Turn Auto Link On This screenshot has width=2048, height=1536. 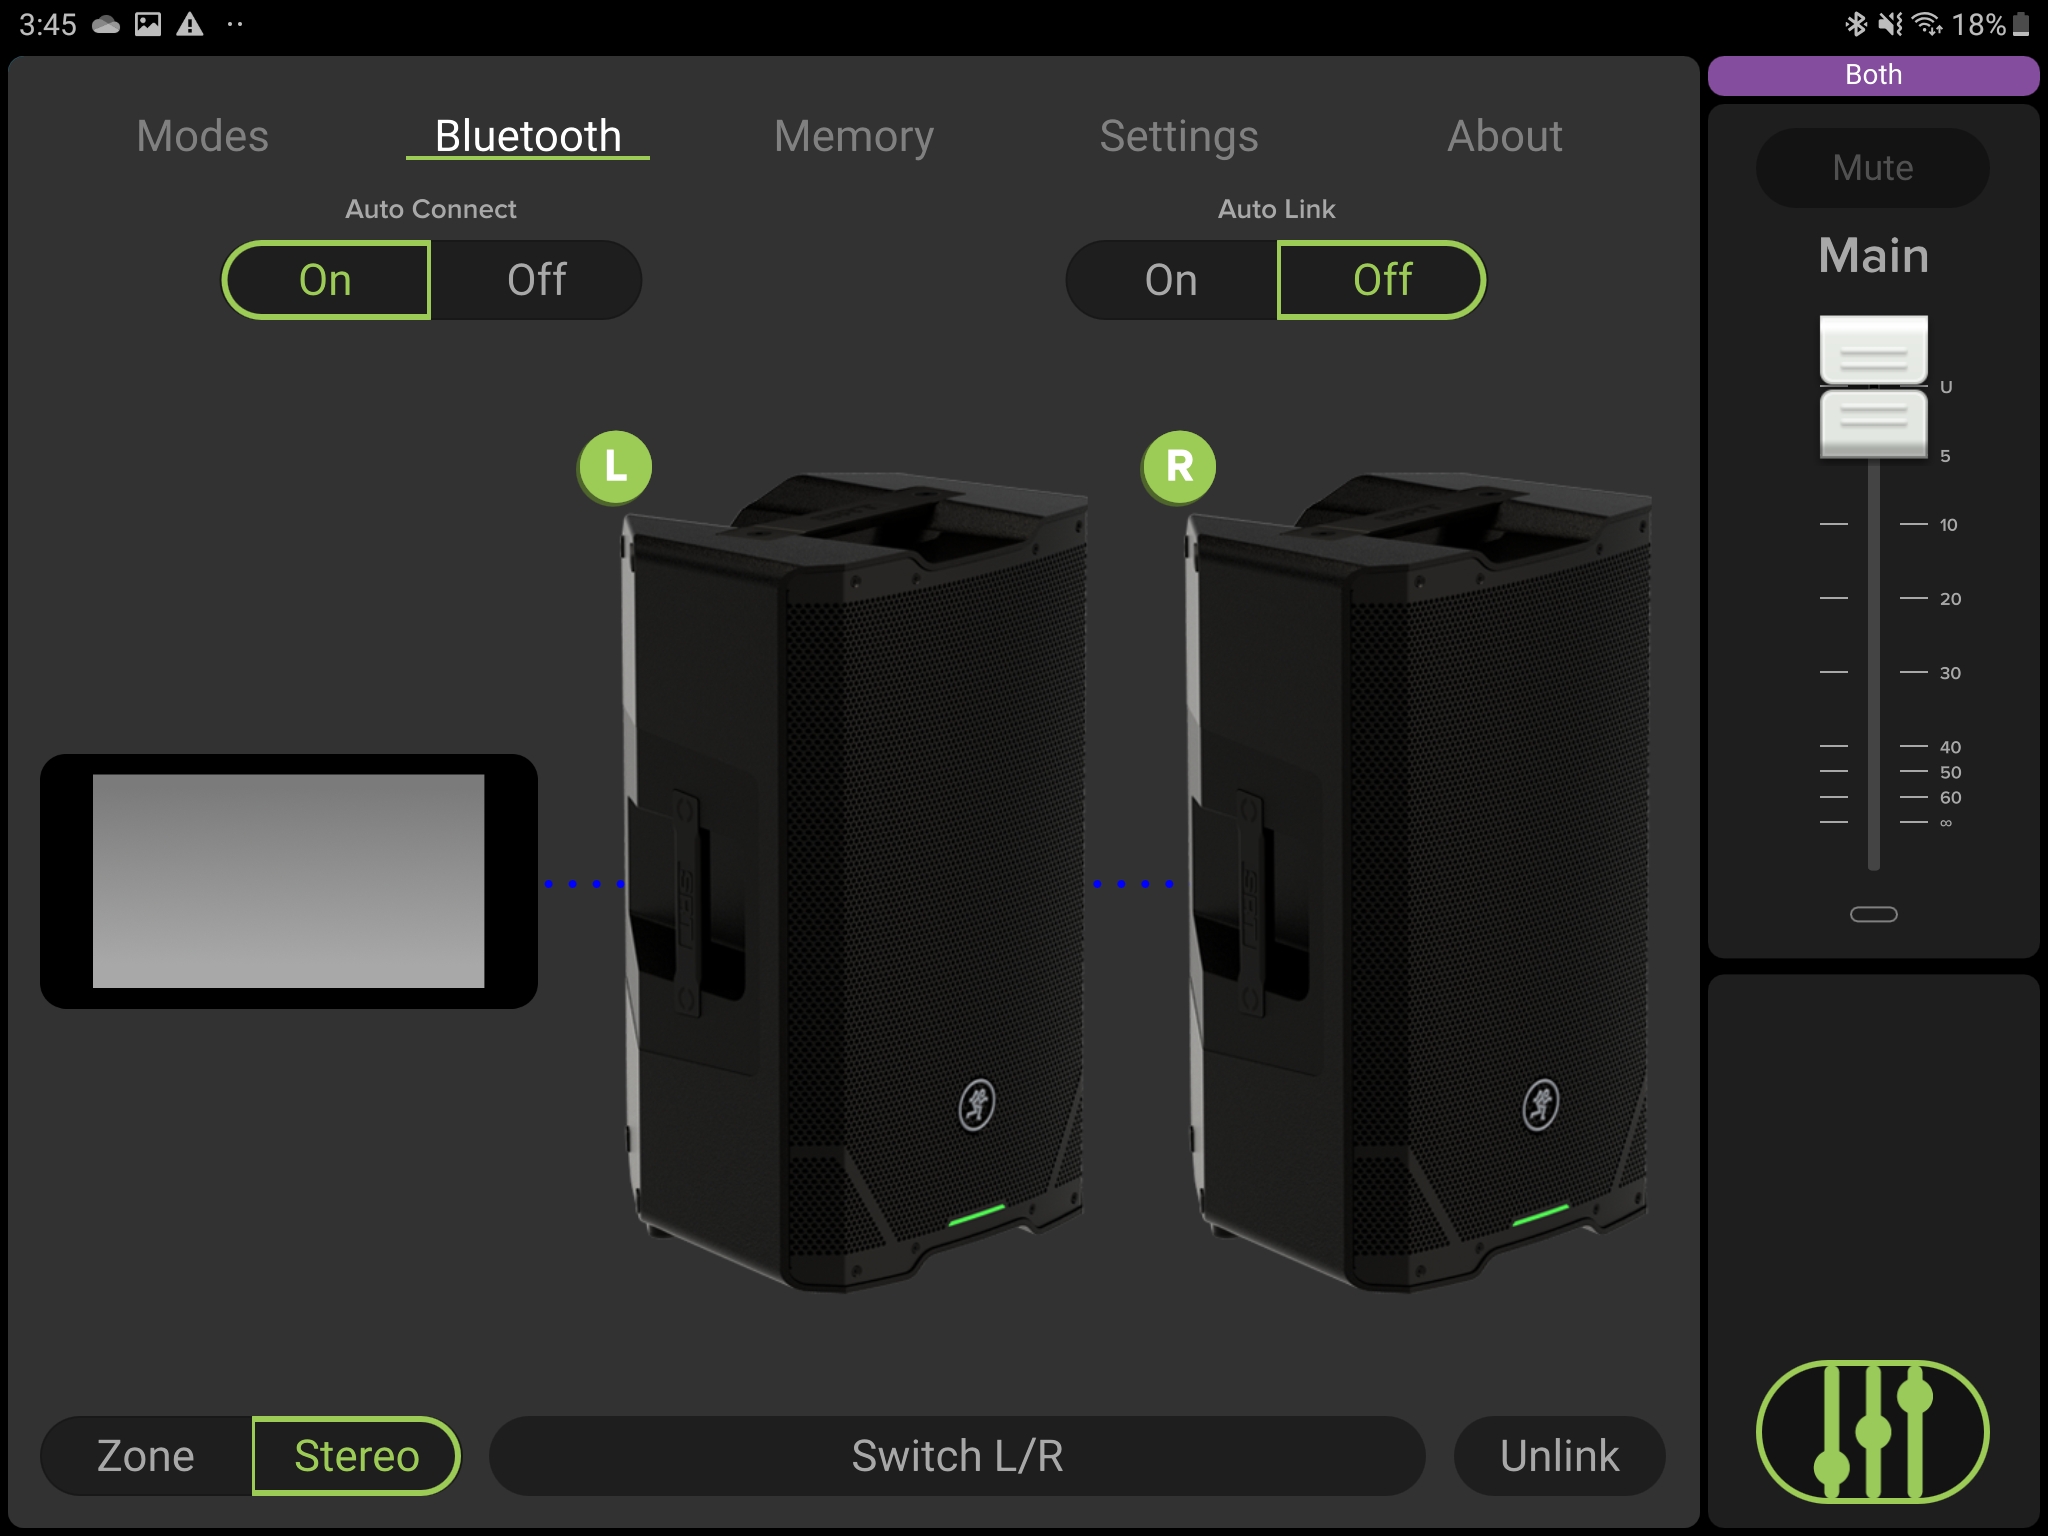click(1171, 280)
